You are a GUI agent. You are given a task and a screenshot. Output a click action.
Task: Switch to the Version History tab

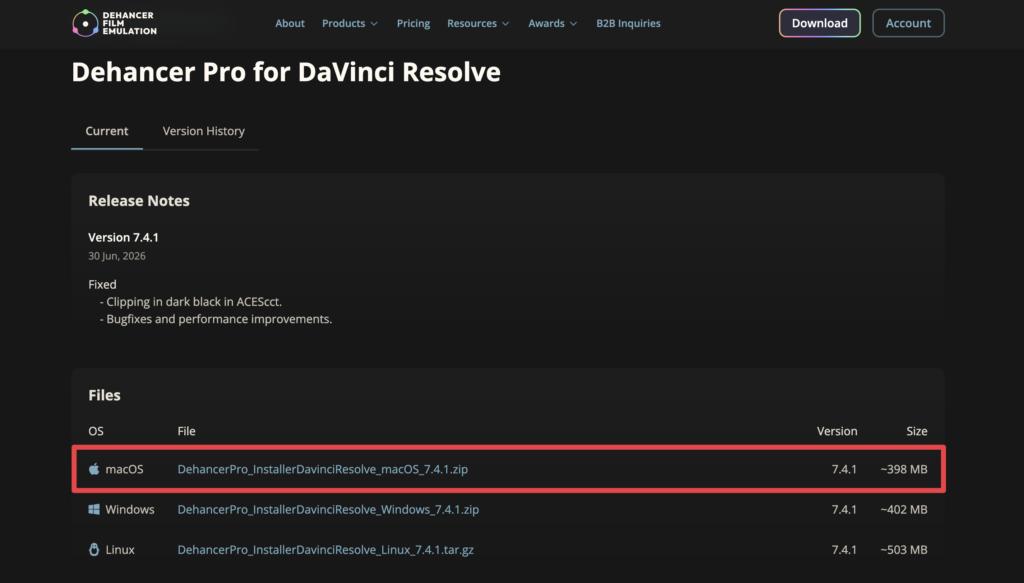tap(204, 131)
